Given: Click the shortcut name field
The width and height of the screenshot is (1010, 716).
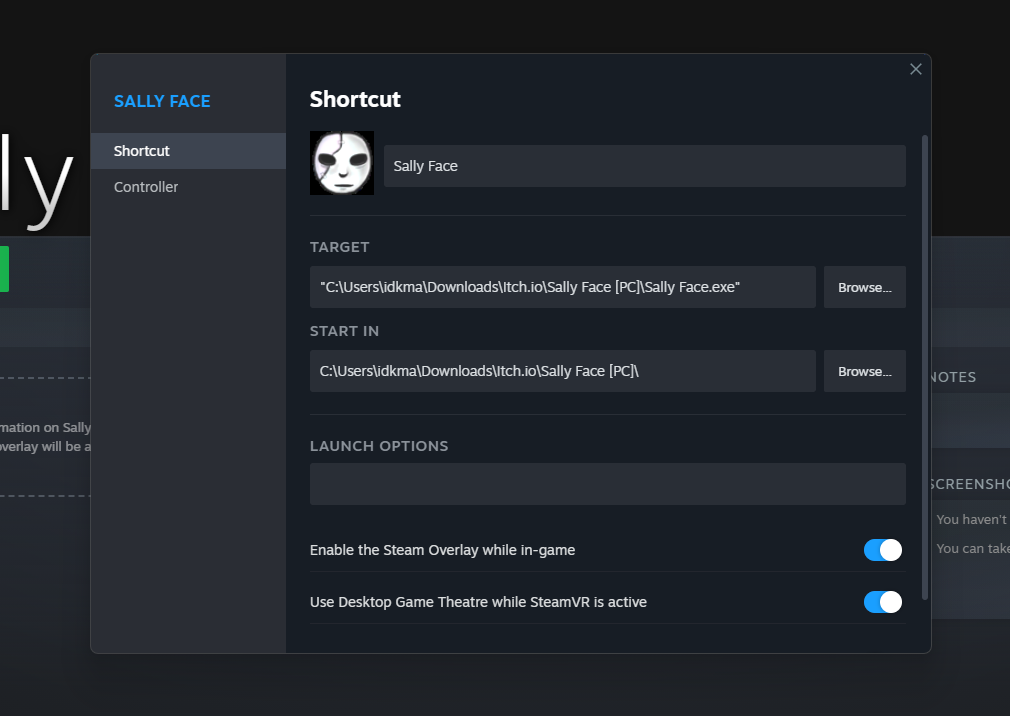Looking at the screenshot, I should pyautogui.click(x=644, y=166).
